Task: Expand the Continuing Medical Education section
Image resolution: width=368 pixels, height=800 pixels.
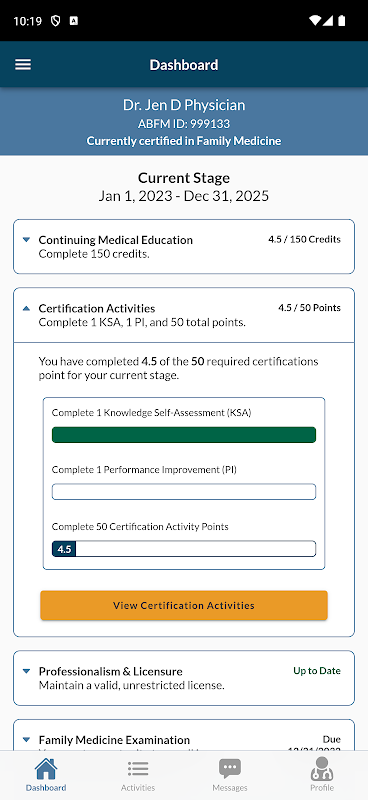Action: [184, 246]
